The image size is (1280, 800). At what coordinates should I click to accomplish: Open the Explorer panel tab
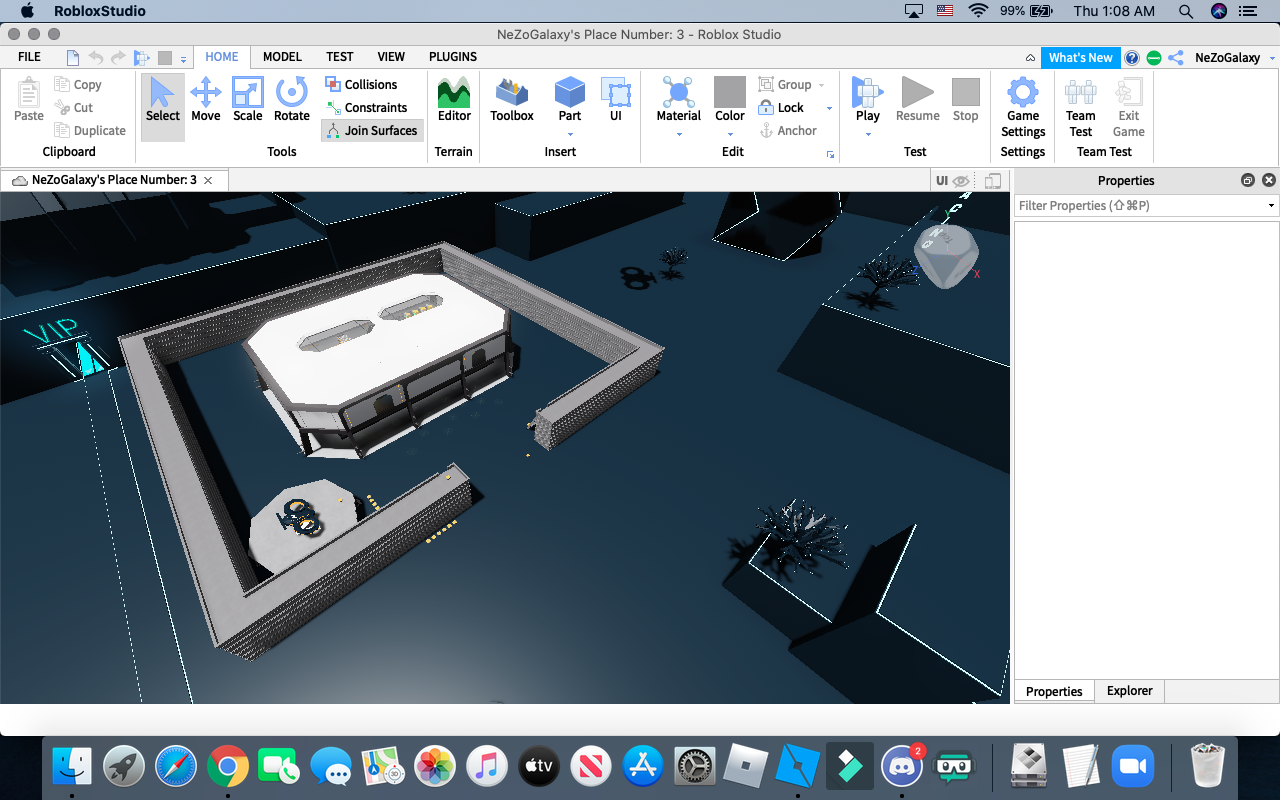(1129, 690)
